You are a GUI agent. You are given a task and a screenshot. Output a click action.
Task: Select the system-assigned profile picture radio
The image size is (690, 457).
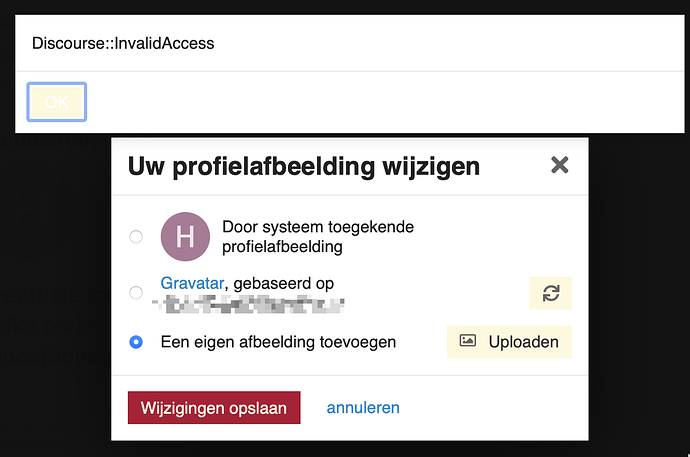pos(136,237)
